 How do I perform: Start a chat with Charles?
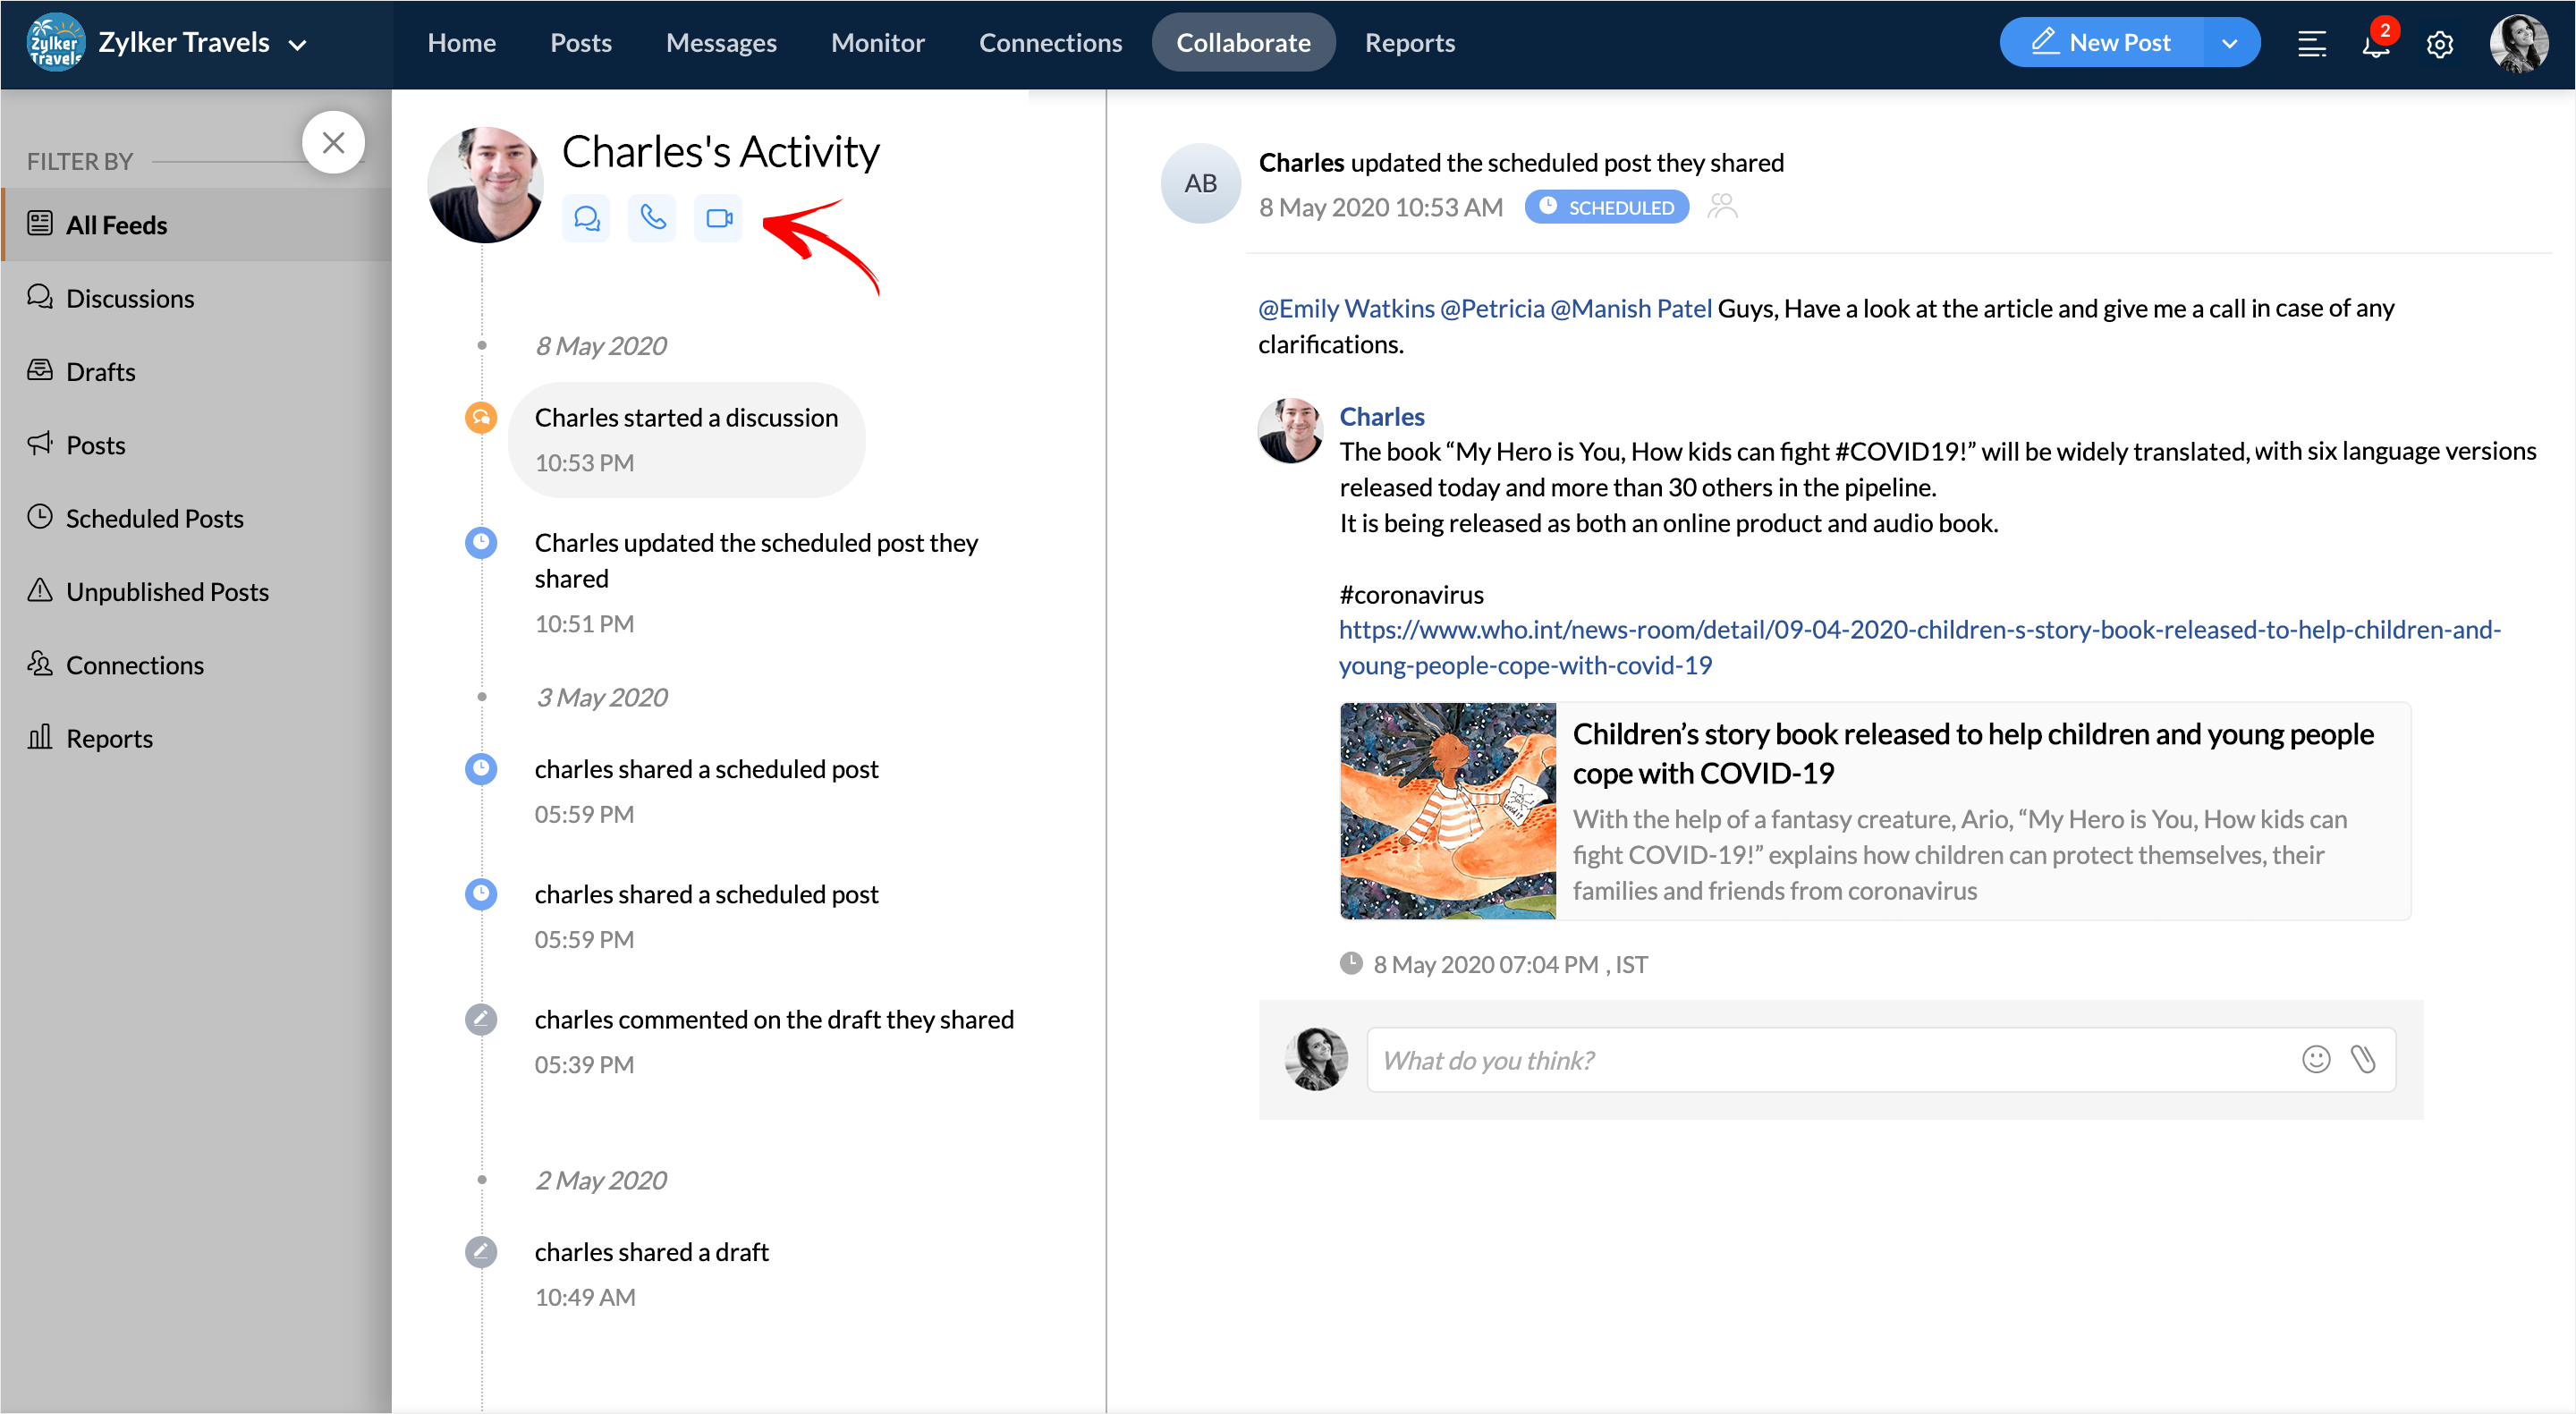[586, 218]
